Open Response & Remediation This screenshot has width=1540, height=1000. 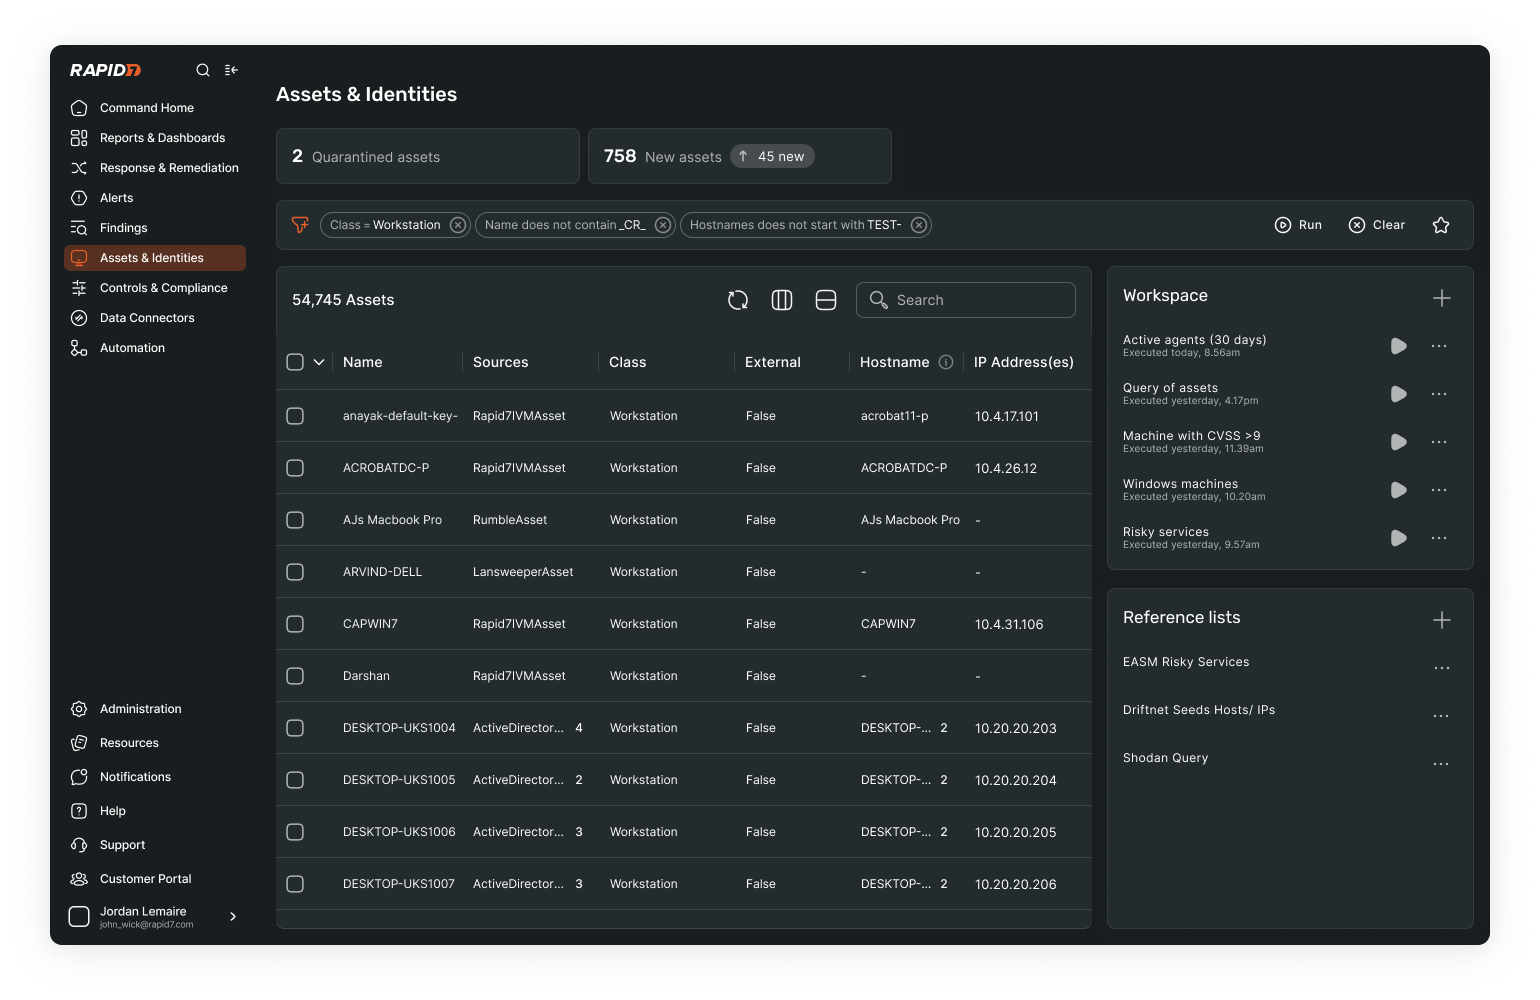pyautogui.click(x=155, y=168)
